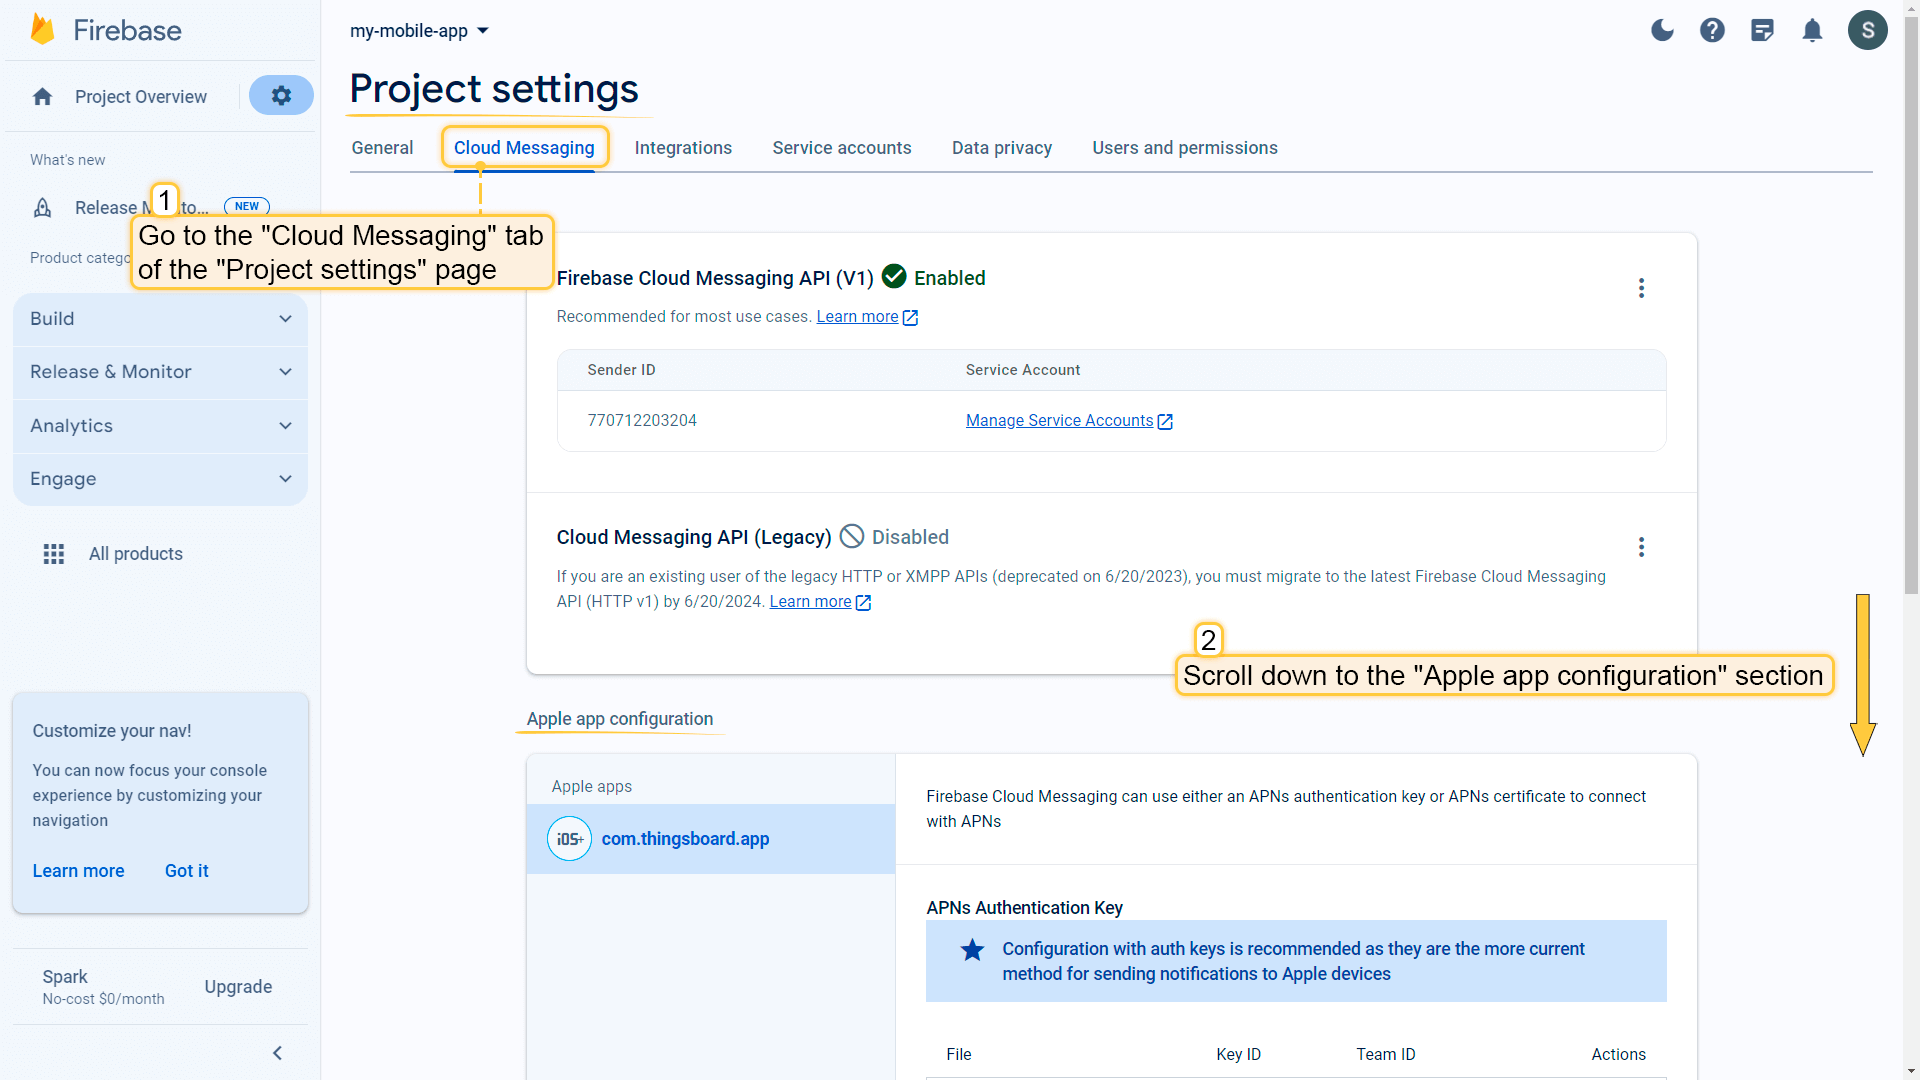Switch to the Integrations tab
The width and height of the screenshot is (1920, 1080).
point(683,148)
